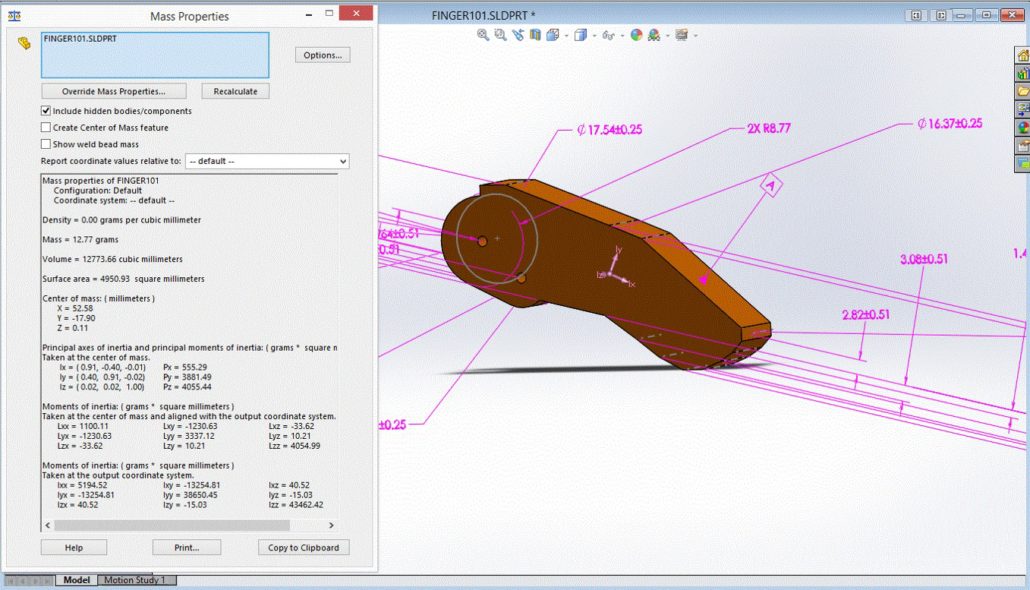Screen dimensions: 1030x590
Task: Select the 2.82±0.51 dimension
Action: [x=866, y=315]
